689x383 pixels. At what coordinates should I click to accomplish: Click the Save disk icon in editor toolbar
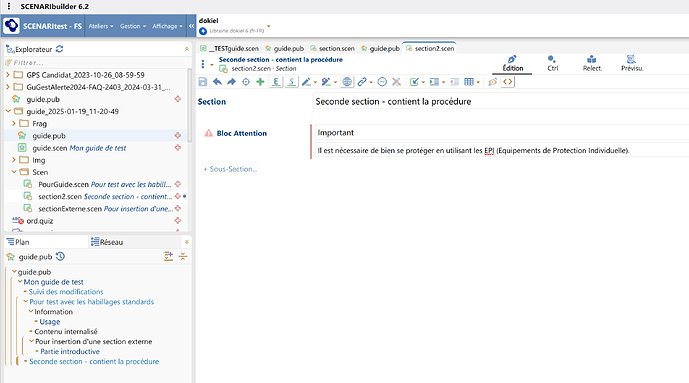(x=203, y=82)
